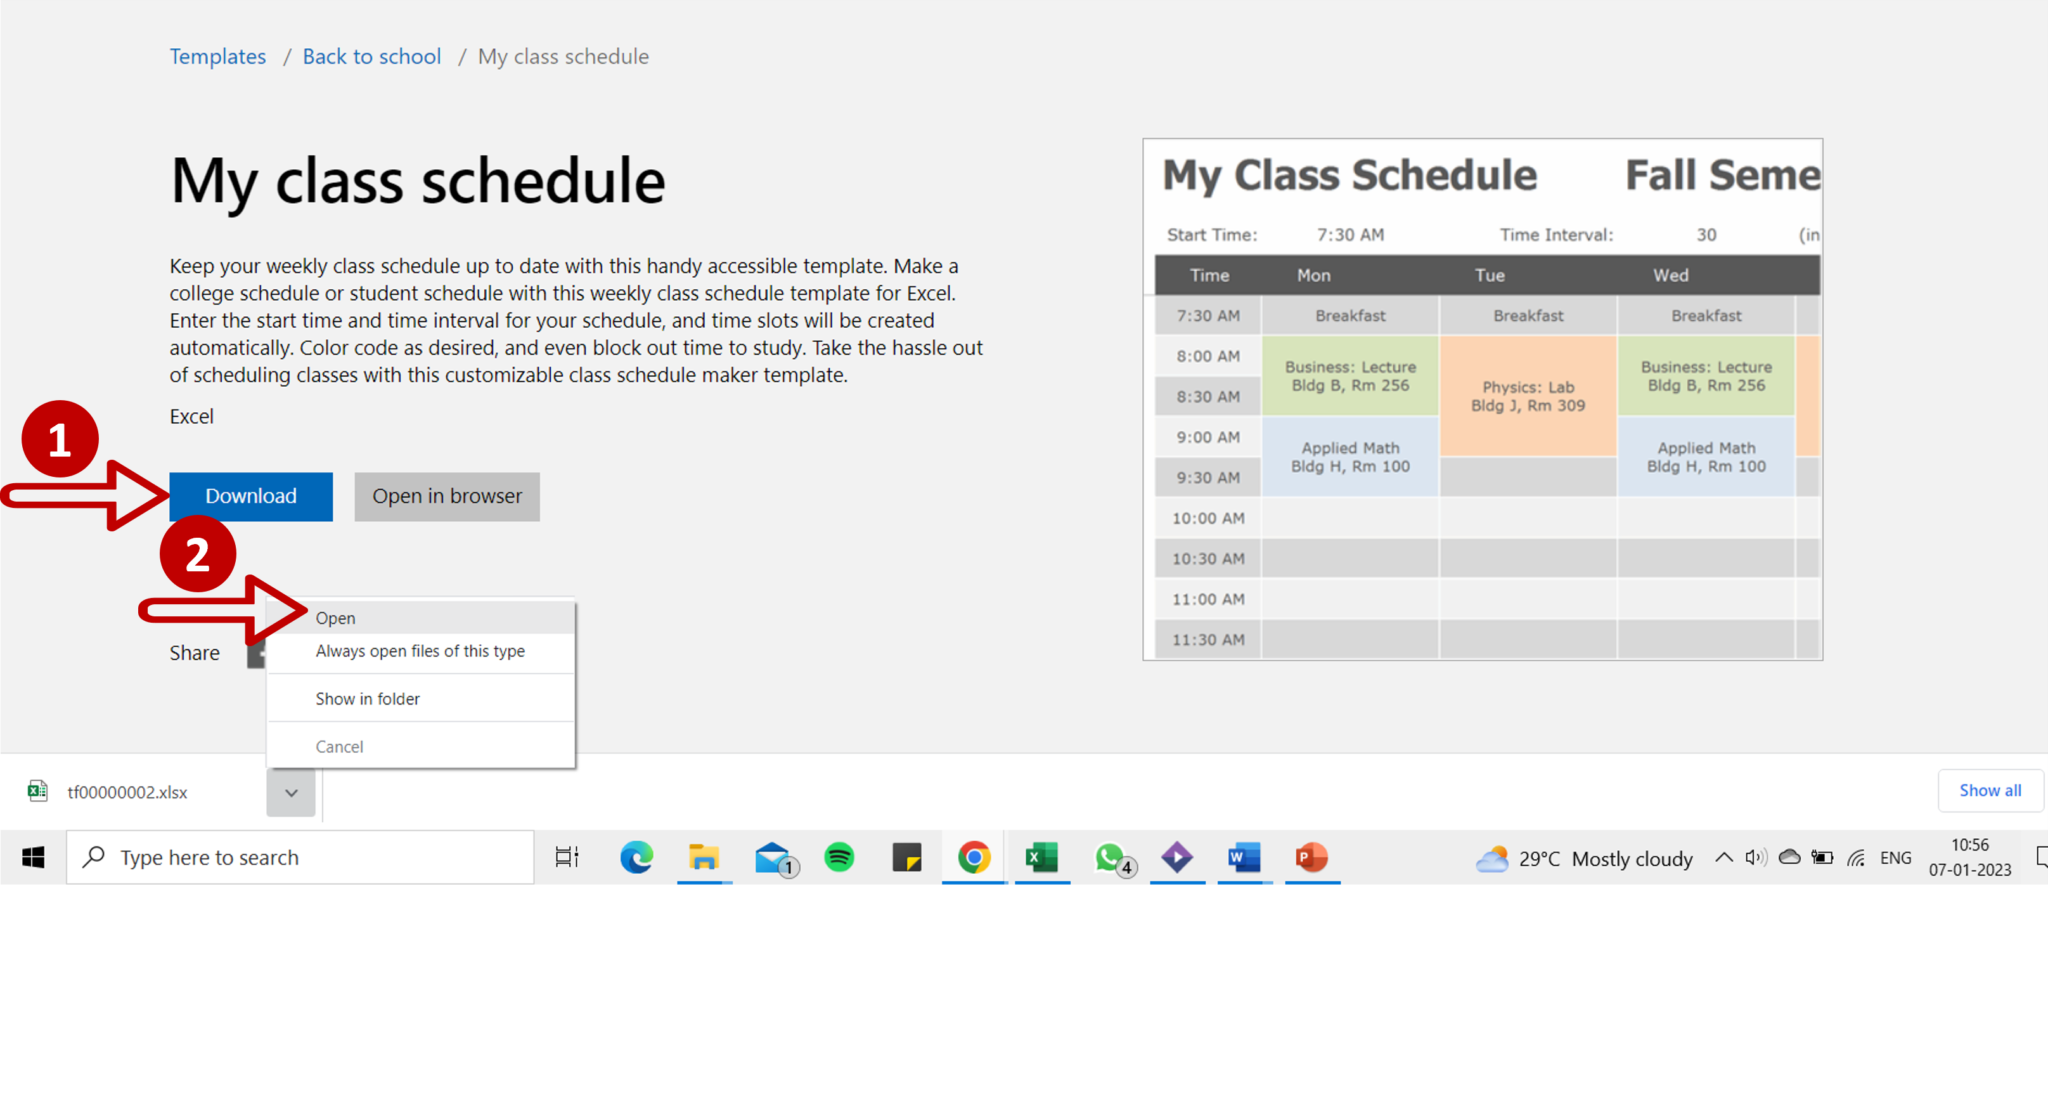The image size is (2048, 1104).
Task: Expand the downloaded file options chevron
Action: tap(289, 791)
